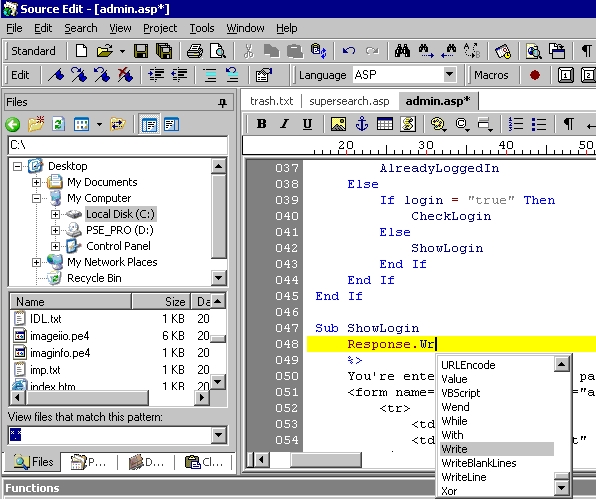The height and width of the screenshot is (499, 596).
Task: Expand Local Disk (C:) node
Action: (55, 214)
